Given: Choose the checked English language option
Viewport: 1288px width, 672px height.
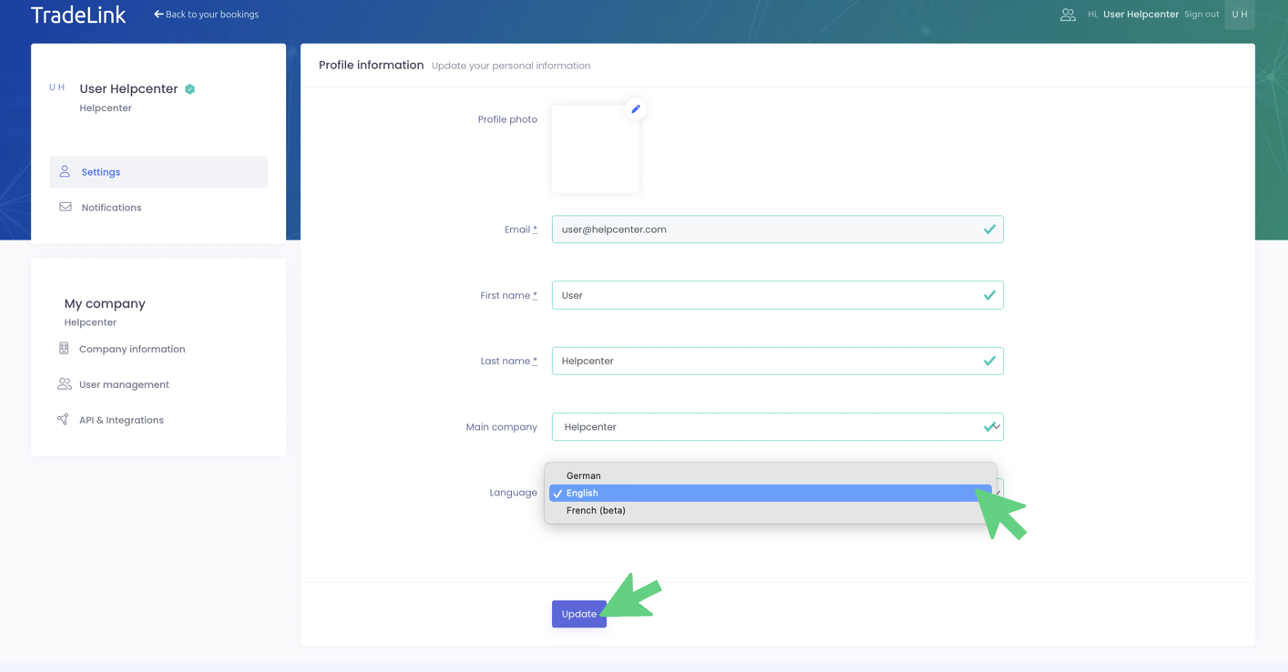Looking at the screenshot, I should point(582,493).
